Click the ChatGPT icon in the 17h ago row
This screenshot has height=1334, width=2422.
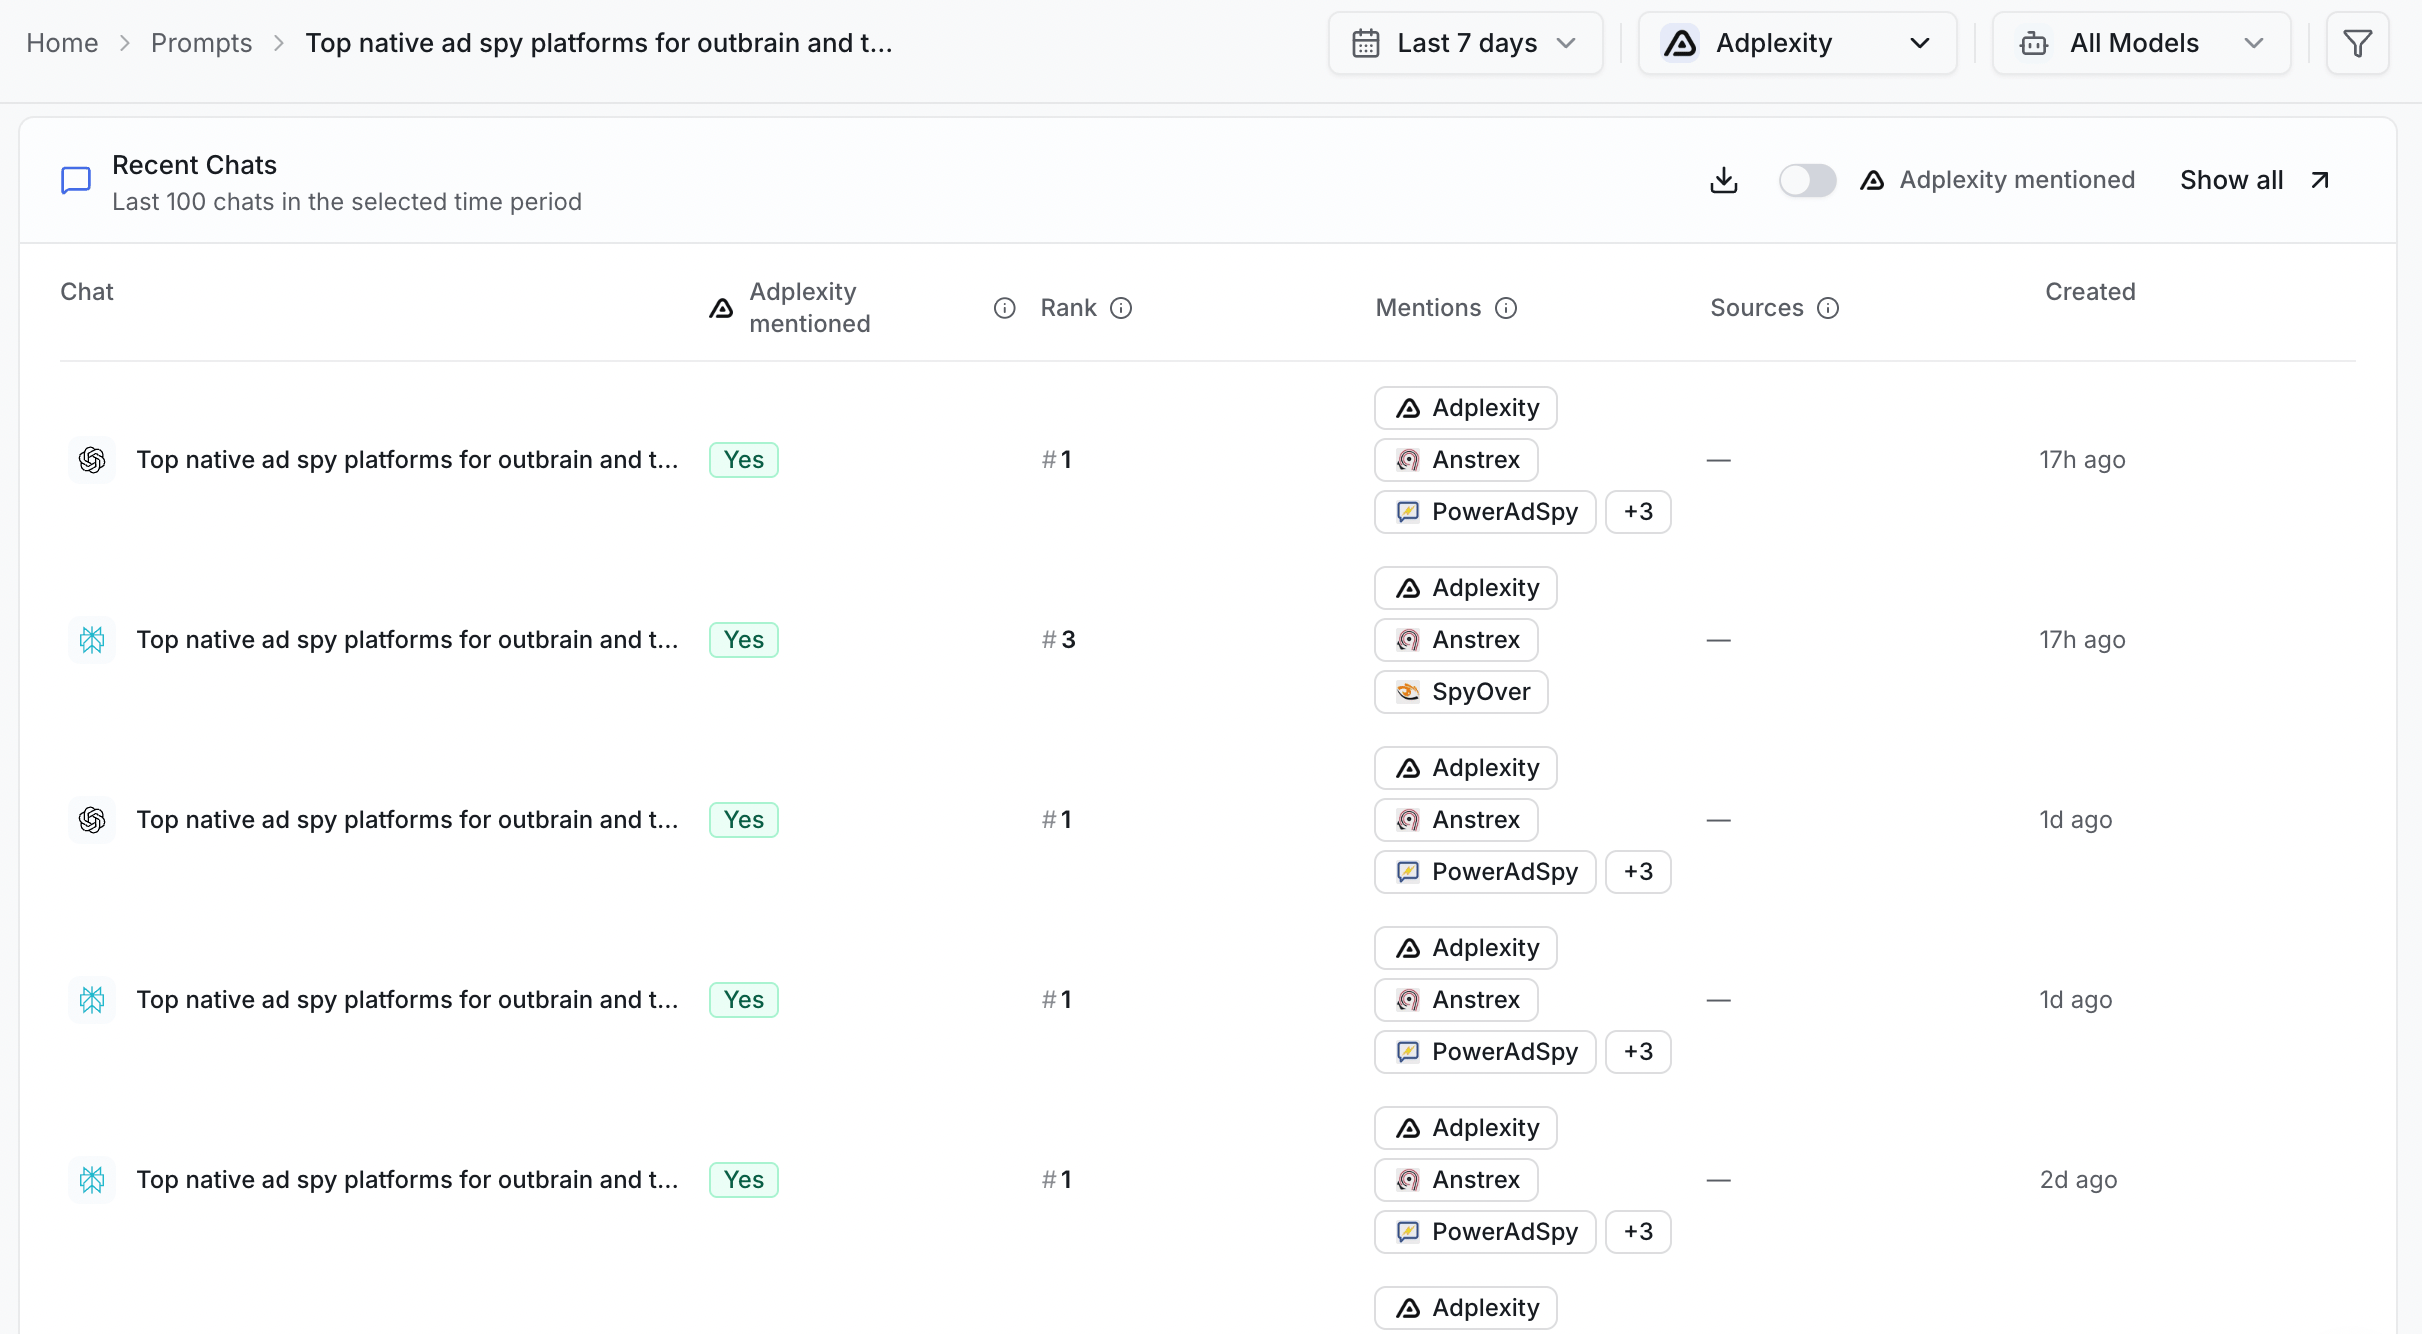click(92, 460)
